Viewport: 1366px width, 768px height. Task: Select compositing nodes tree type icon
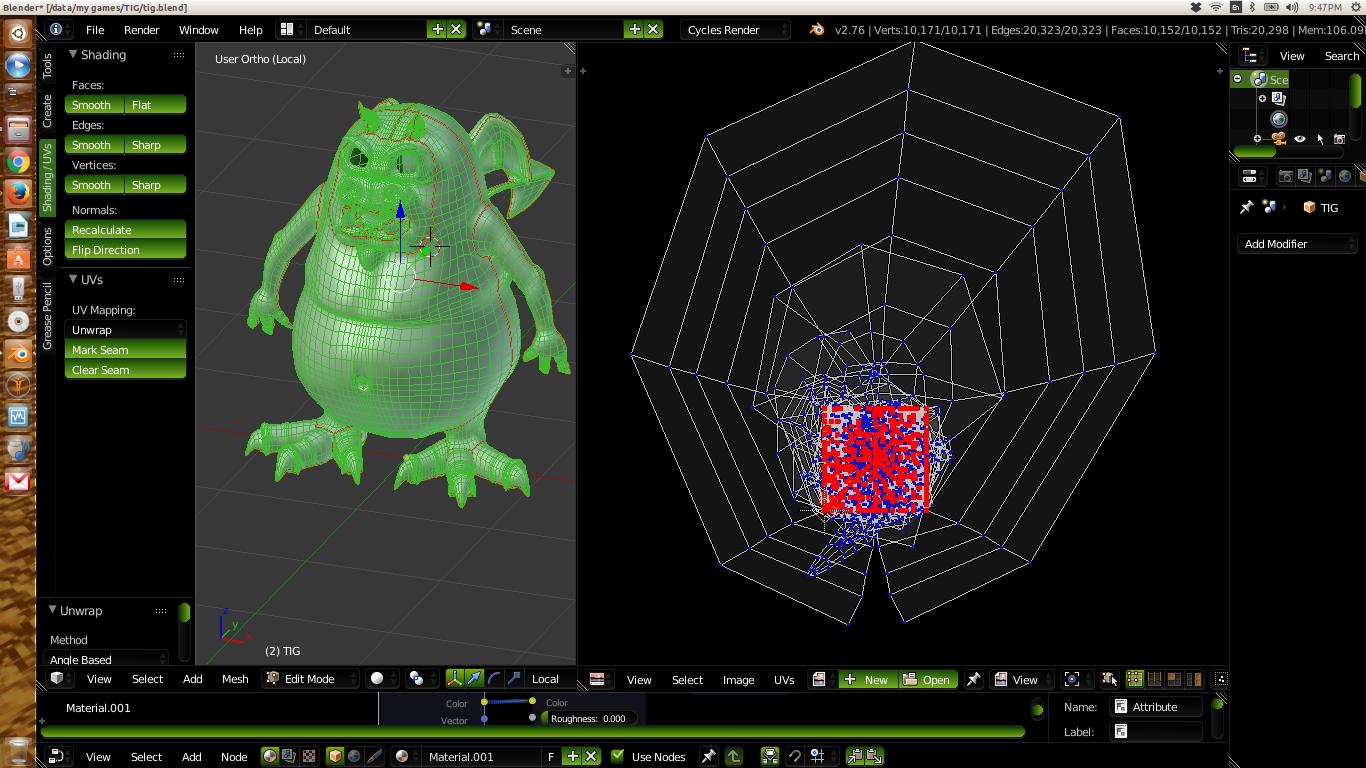pos(289,756)
